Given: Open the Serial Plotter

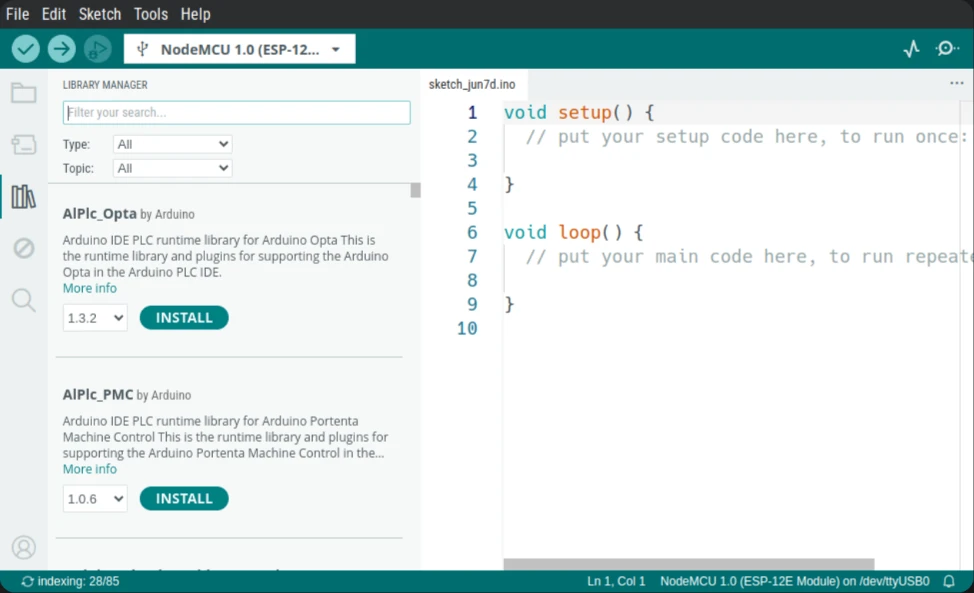Looking at the screenshot, I should (911, 48).
